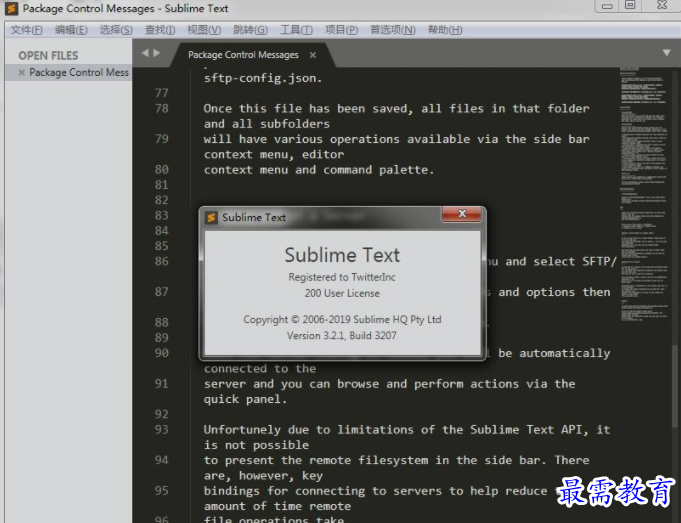Close the Sublime Text about dialog
This screenshot has height=523, width=681.
(462, 214)
